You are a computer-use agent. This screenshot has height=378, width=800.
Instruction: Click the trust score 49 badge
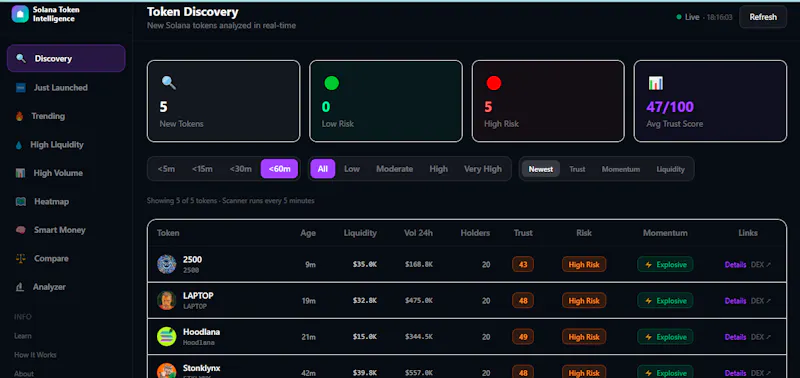click(523, 337)
